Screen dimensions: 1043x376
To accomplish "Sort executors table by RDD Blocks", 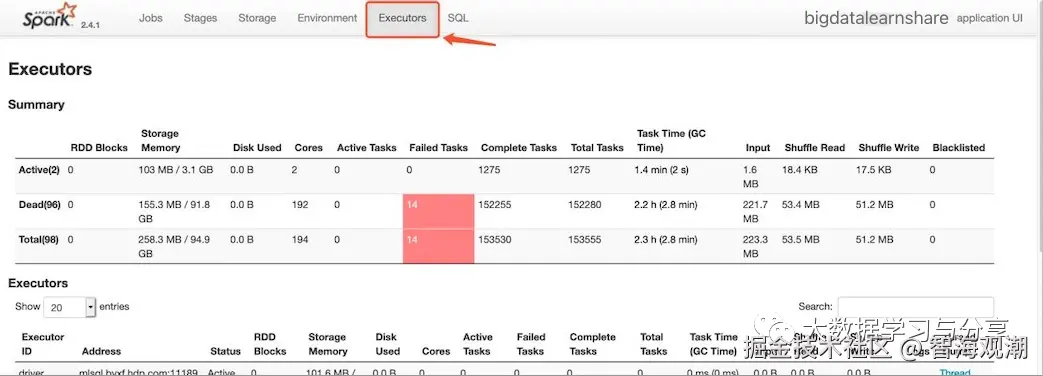I will 269,343.
